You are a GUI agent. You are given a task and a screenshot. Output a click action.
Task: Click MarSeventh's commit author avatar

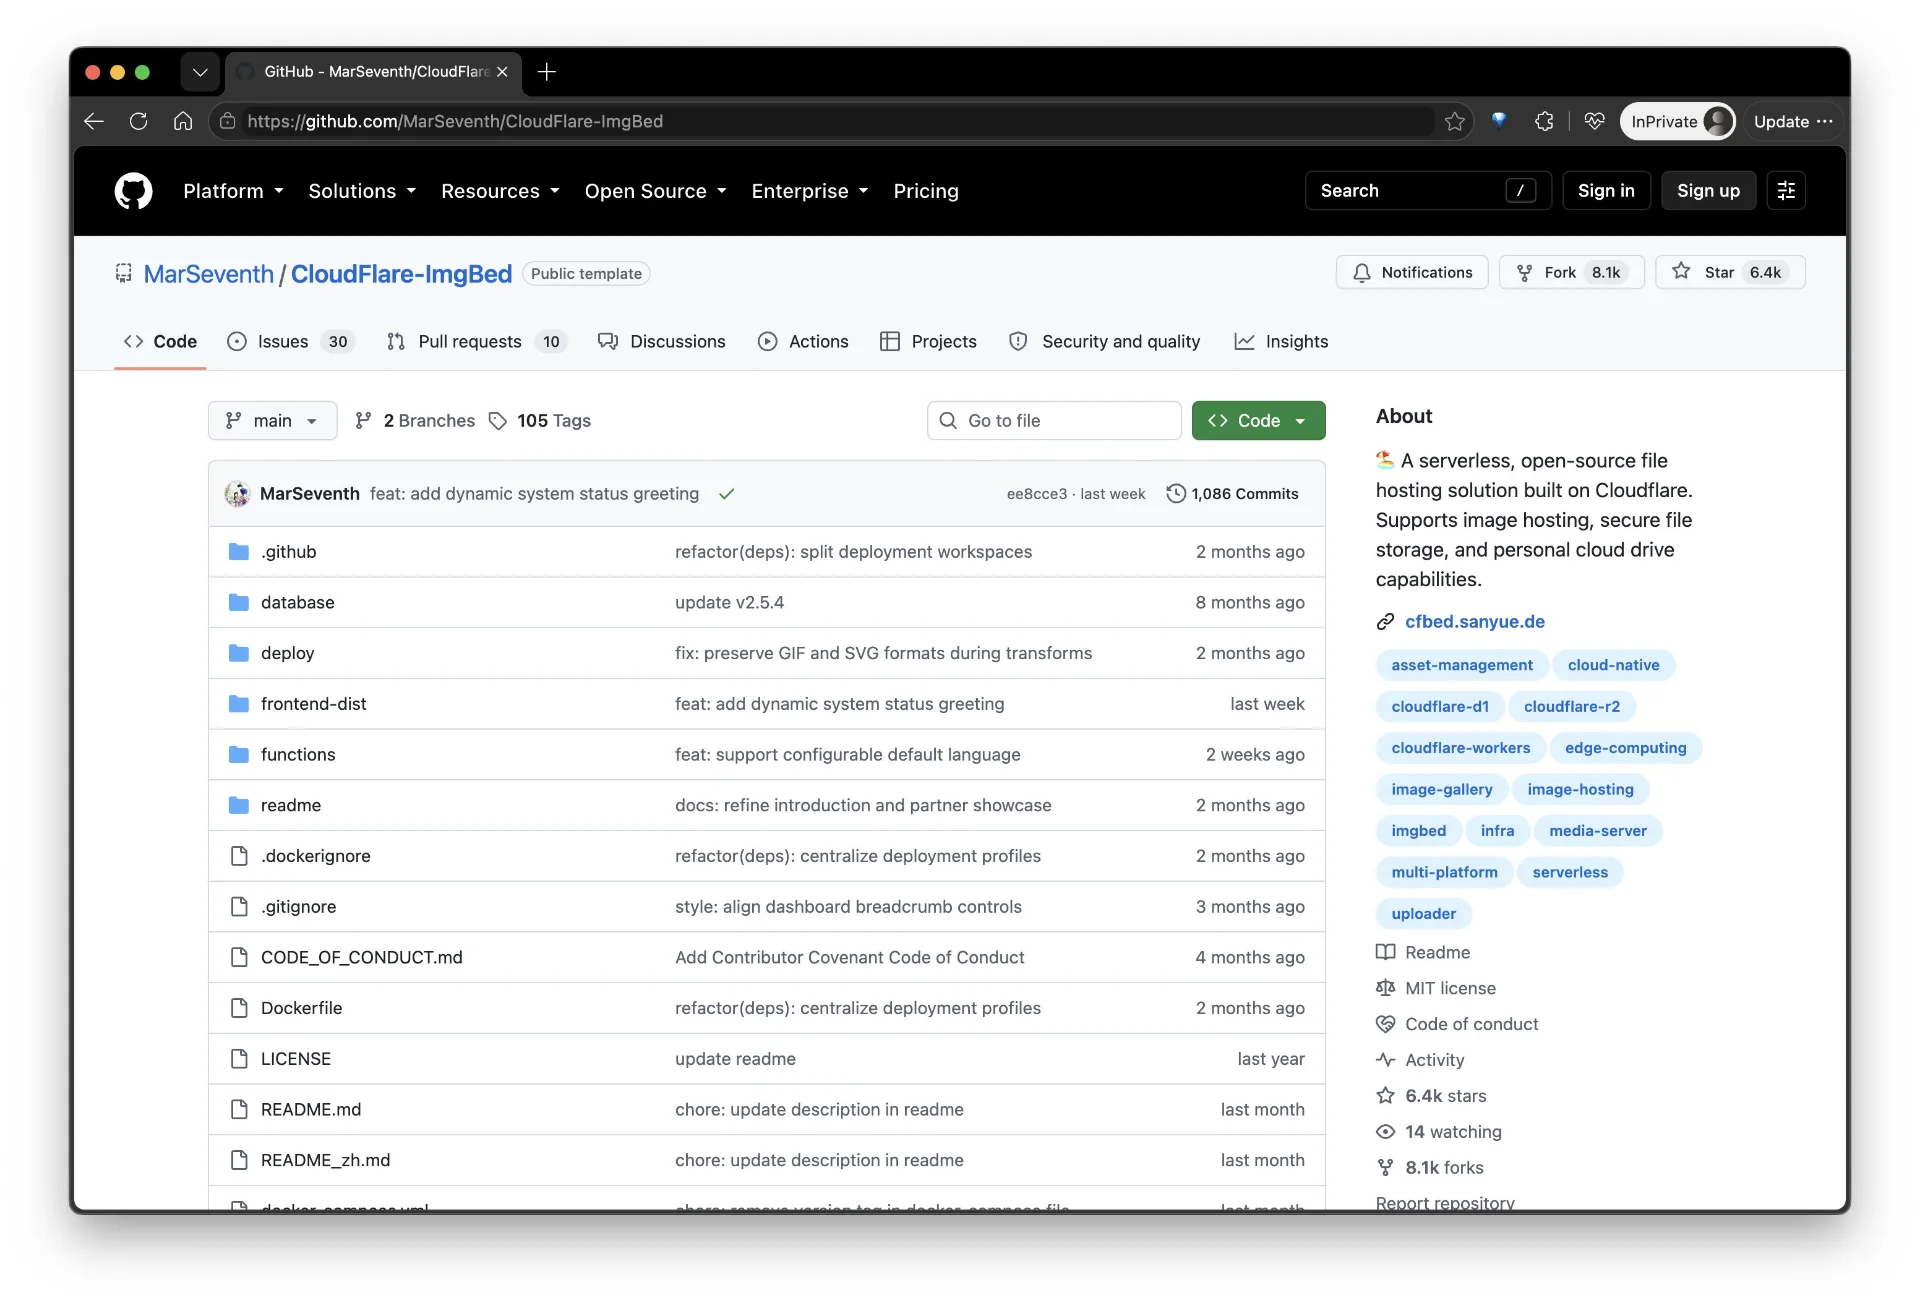[237, 494]
